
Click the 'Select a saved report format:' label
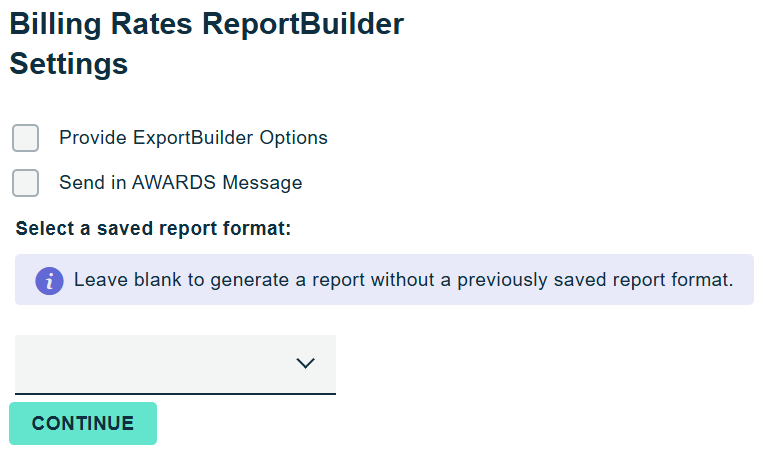pos(153,229)
